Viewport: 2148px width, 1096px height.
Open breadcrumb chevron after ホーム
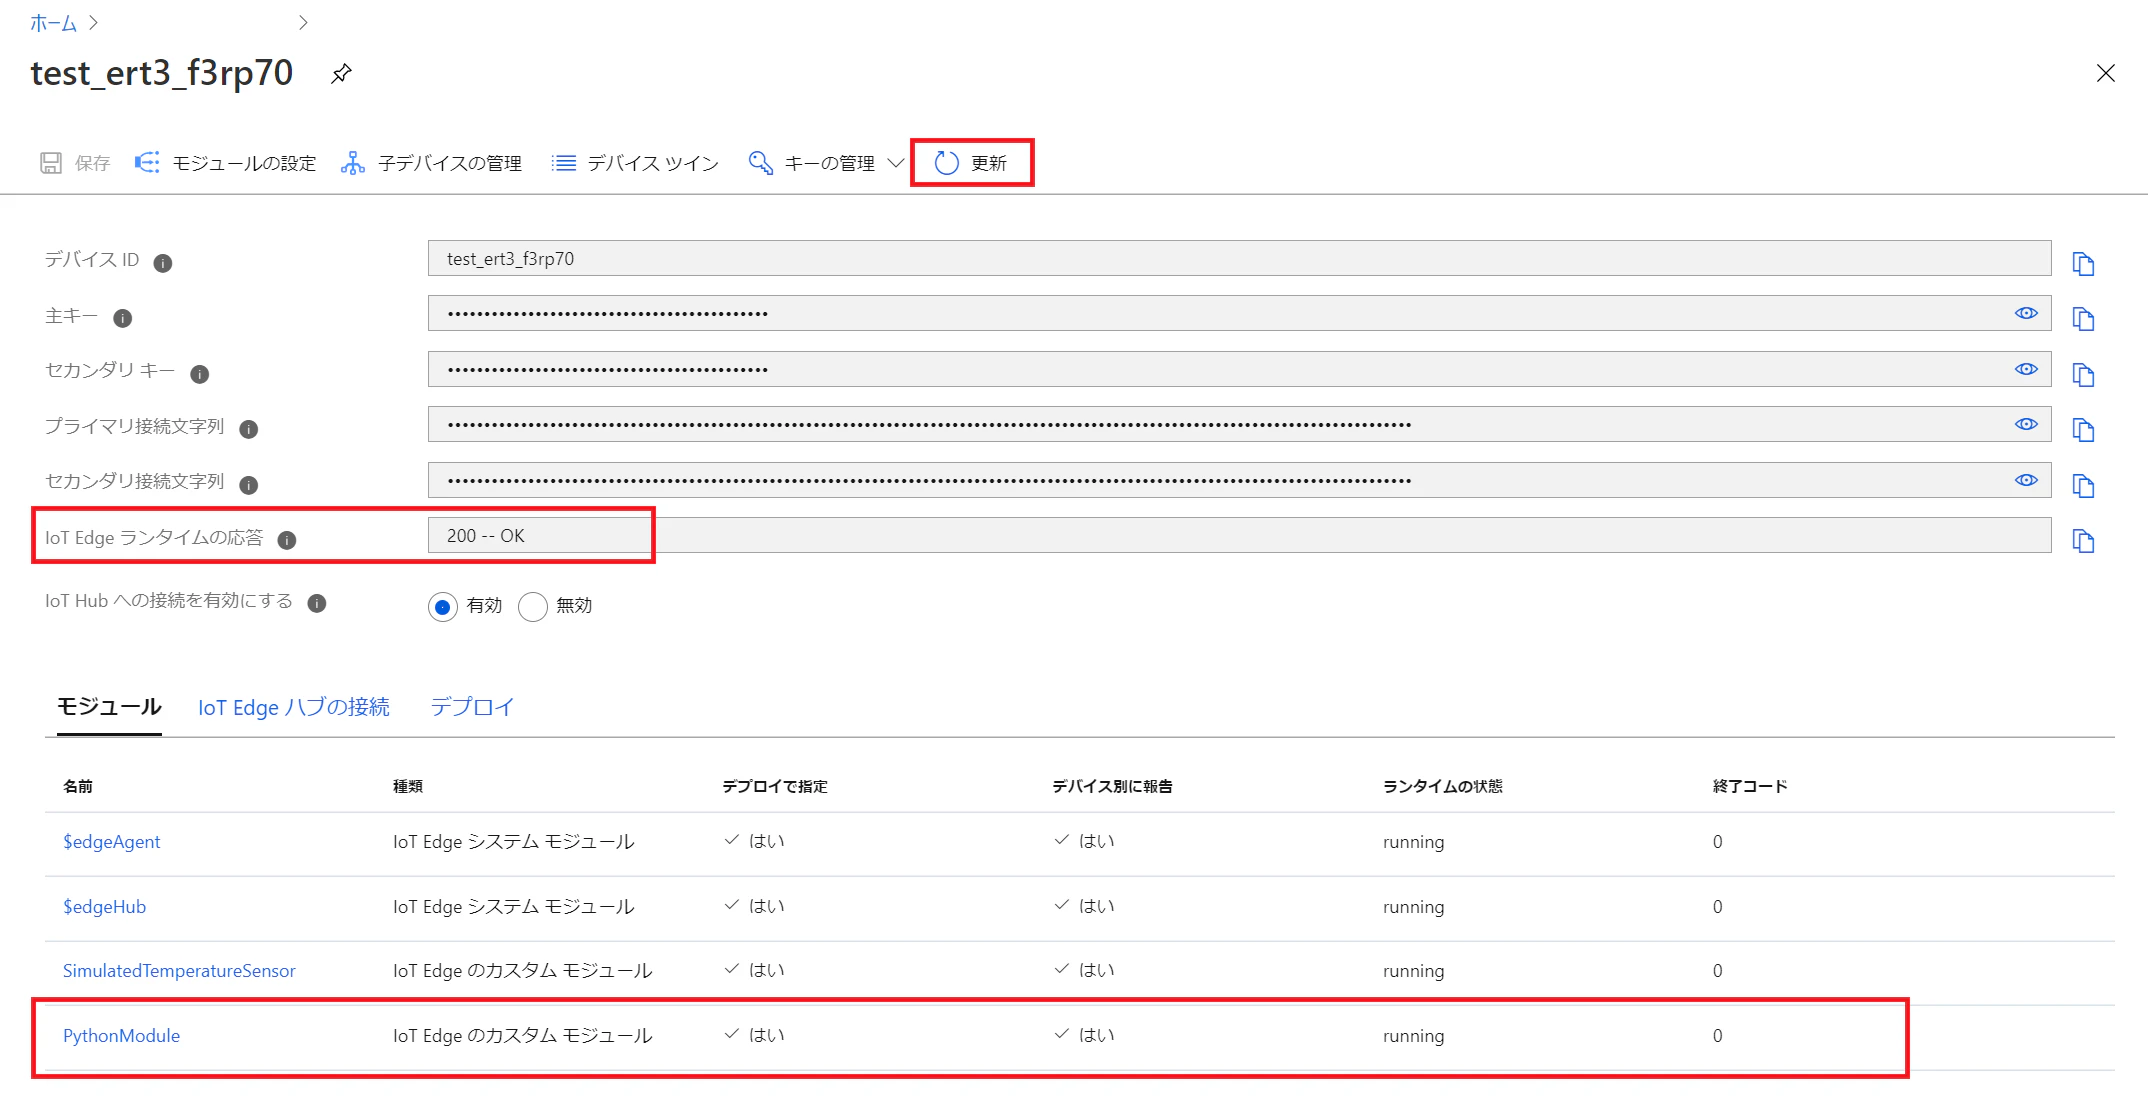click(x=93, y=22)
